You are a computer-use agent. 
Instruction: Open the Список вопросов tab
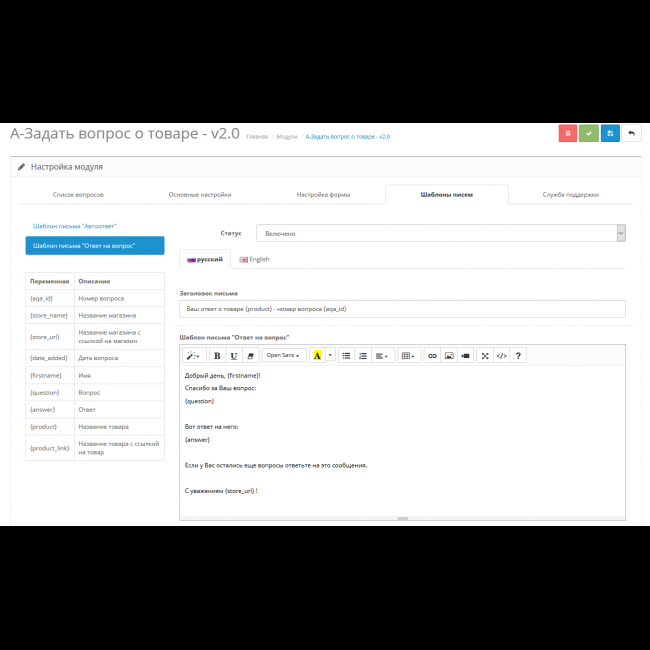pos(78,195)
